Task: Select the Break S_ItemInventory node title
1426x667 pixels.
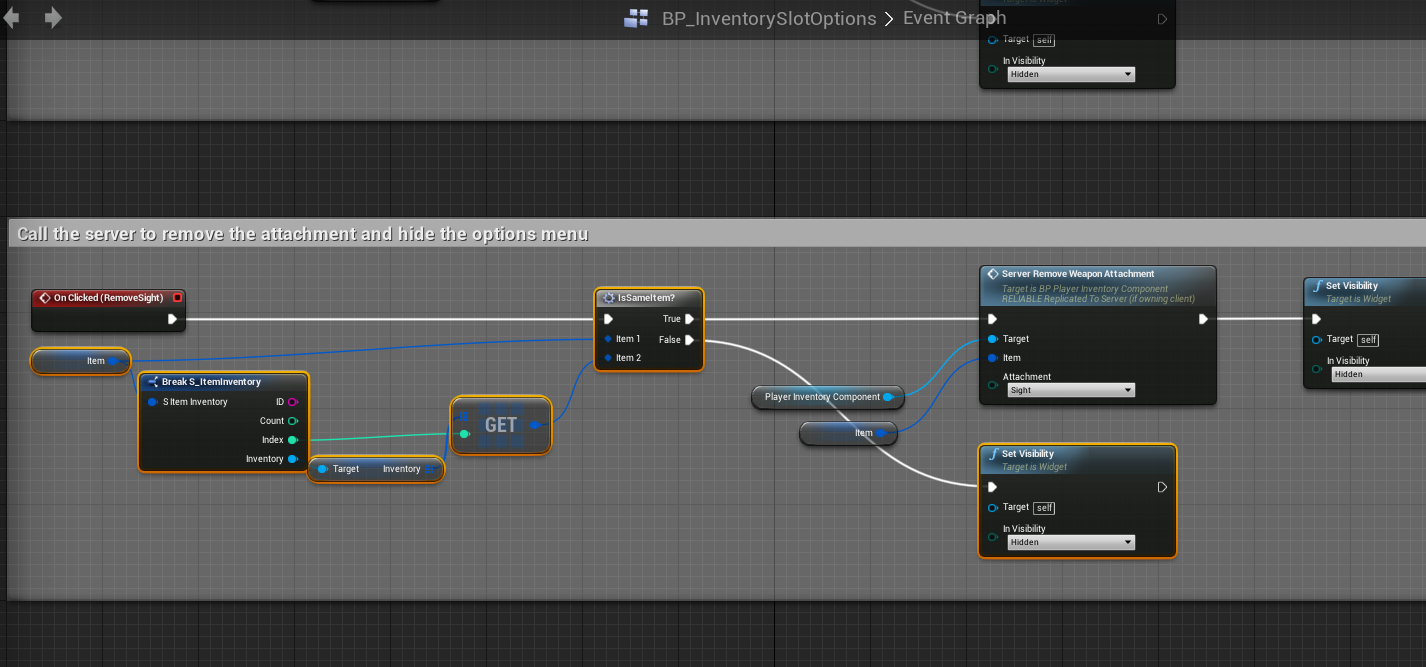Action: (x=211, y=382)
